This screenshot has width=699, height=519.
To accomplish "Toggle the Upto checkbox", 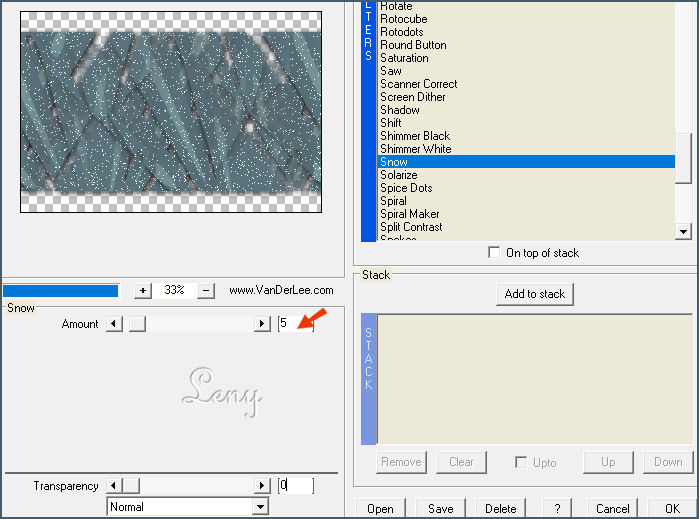I will 521,462.
